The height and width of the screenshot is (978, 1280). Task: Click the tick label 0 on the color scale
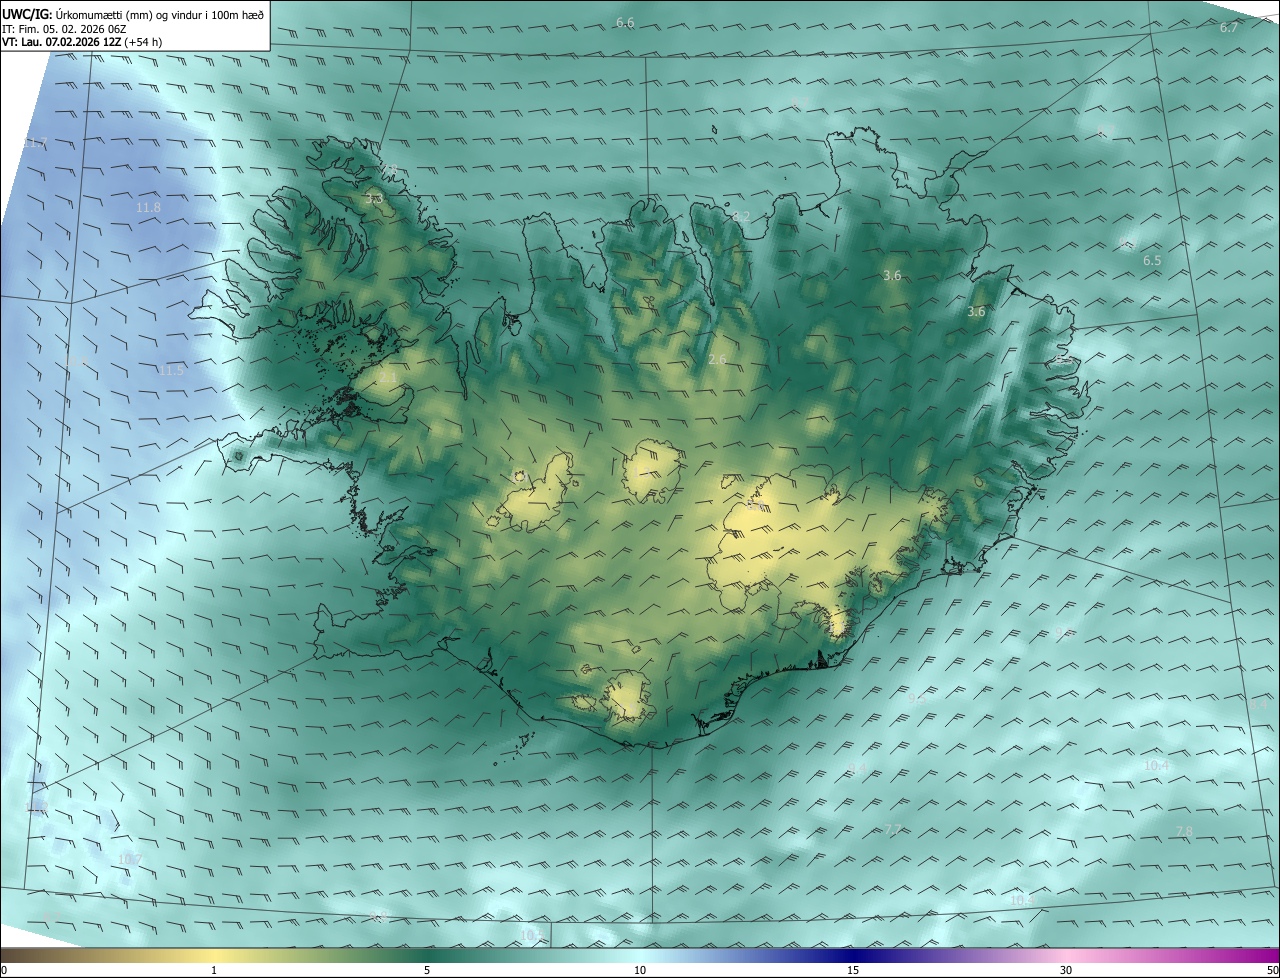pos(4,970)
